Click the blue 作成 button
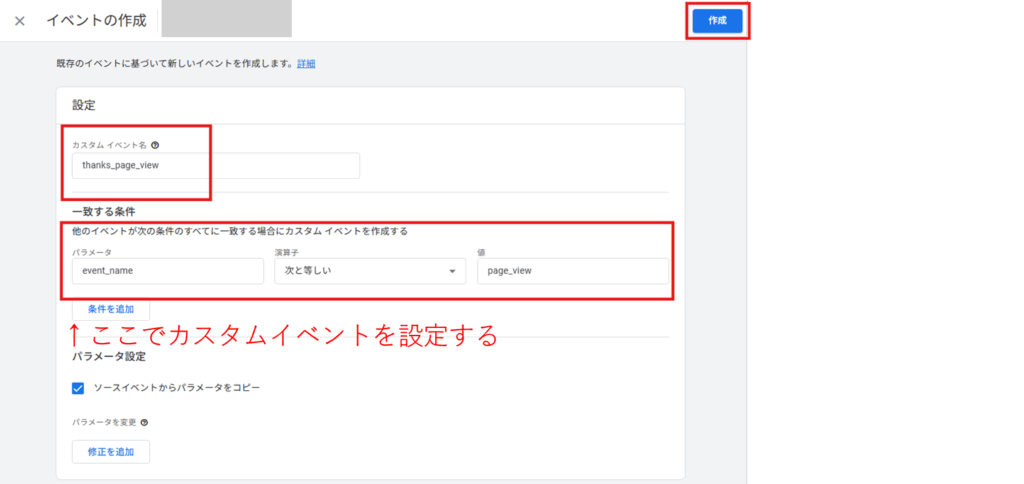Image resolution: width=1024 pixels, height=484 pixels. [717, 21]
